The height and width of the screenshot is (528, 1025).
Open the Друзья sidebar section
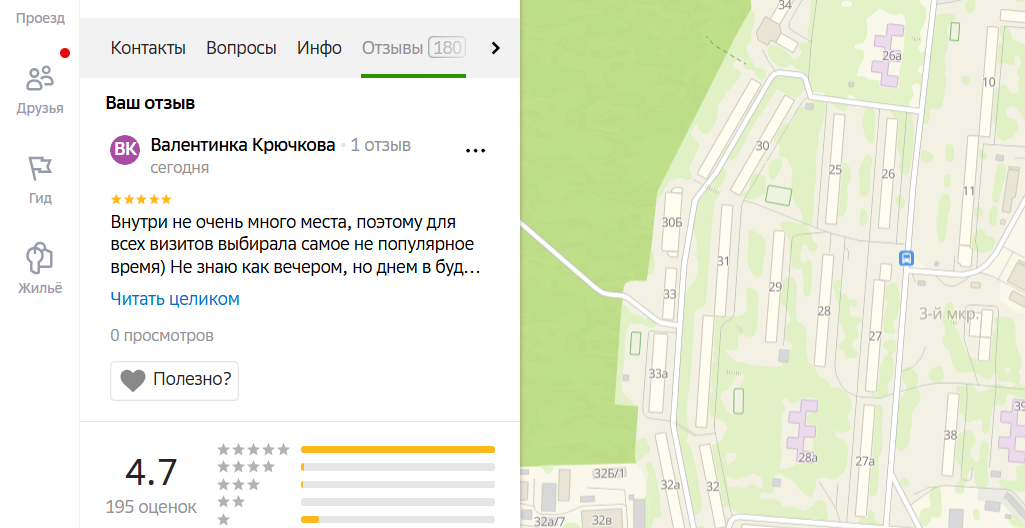tap(40, 90)
